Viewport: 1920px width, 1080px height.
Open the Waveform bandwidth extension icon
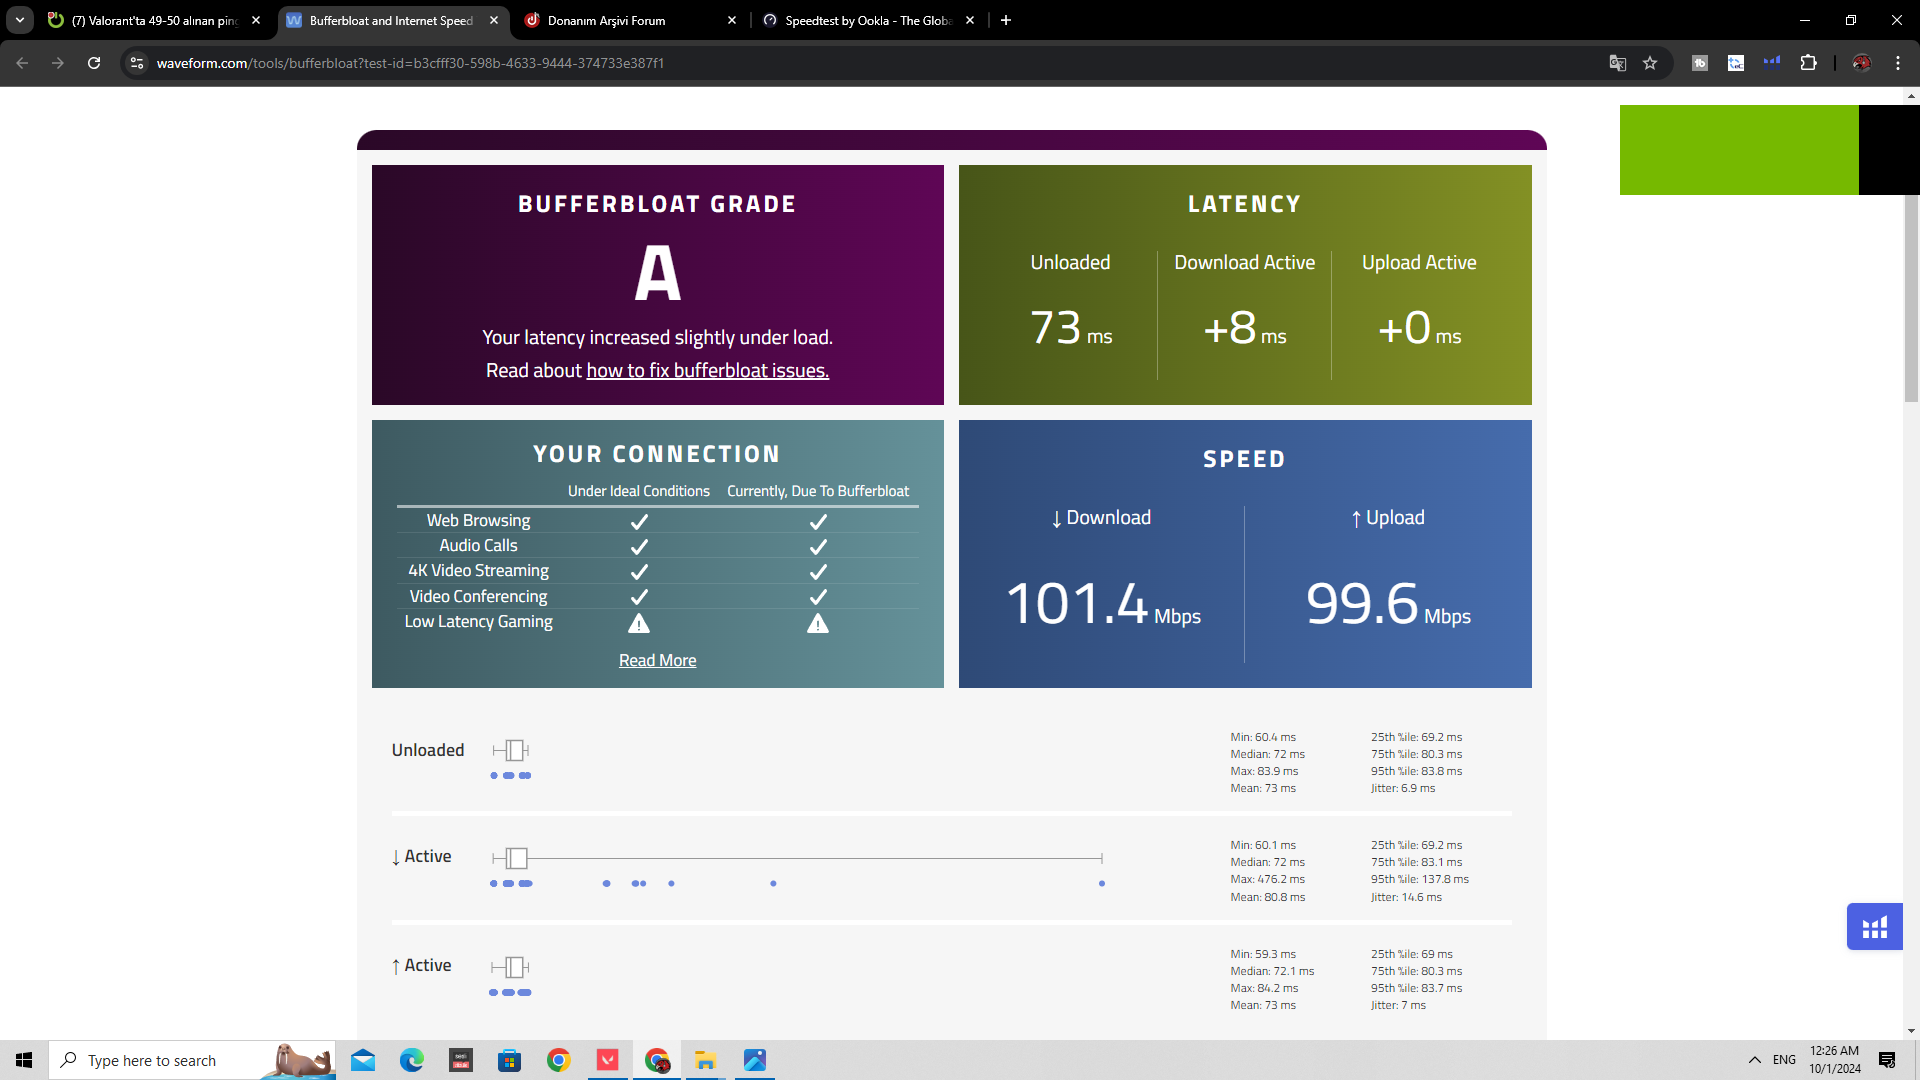pos(1772,63)
